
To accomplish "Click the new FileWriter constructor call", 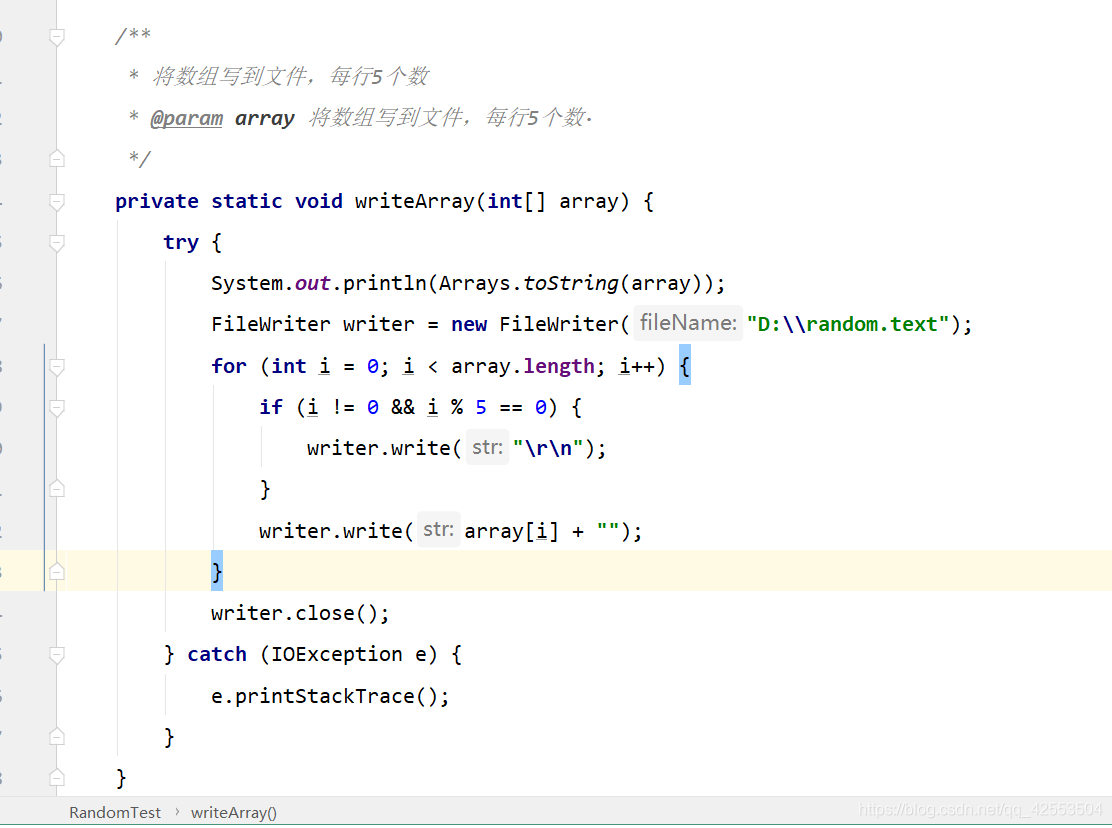I will 711,324.
